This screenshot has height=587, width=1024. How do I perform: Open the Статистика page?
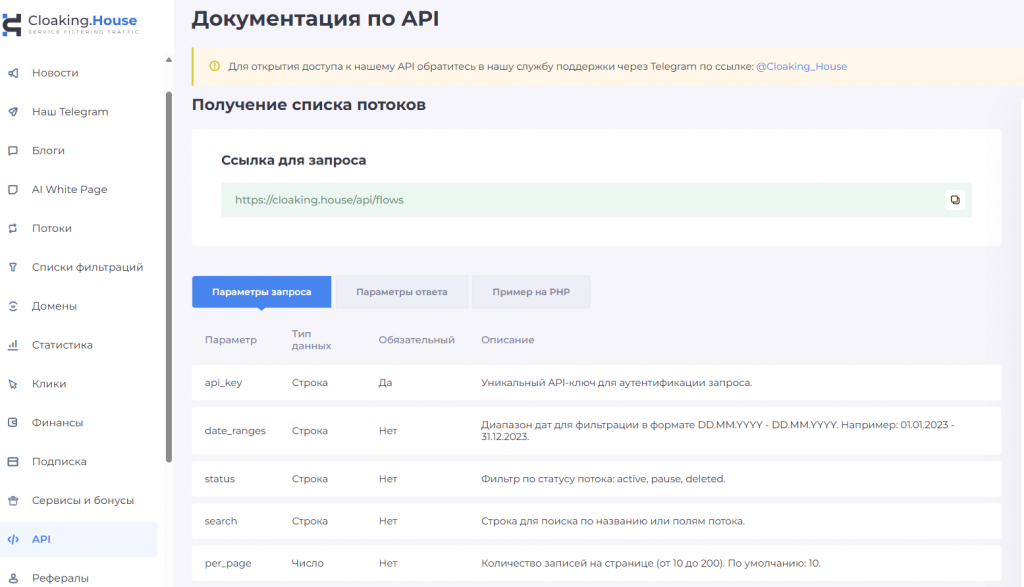point(62,345)
